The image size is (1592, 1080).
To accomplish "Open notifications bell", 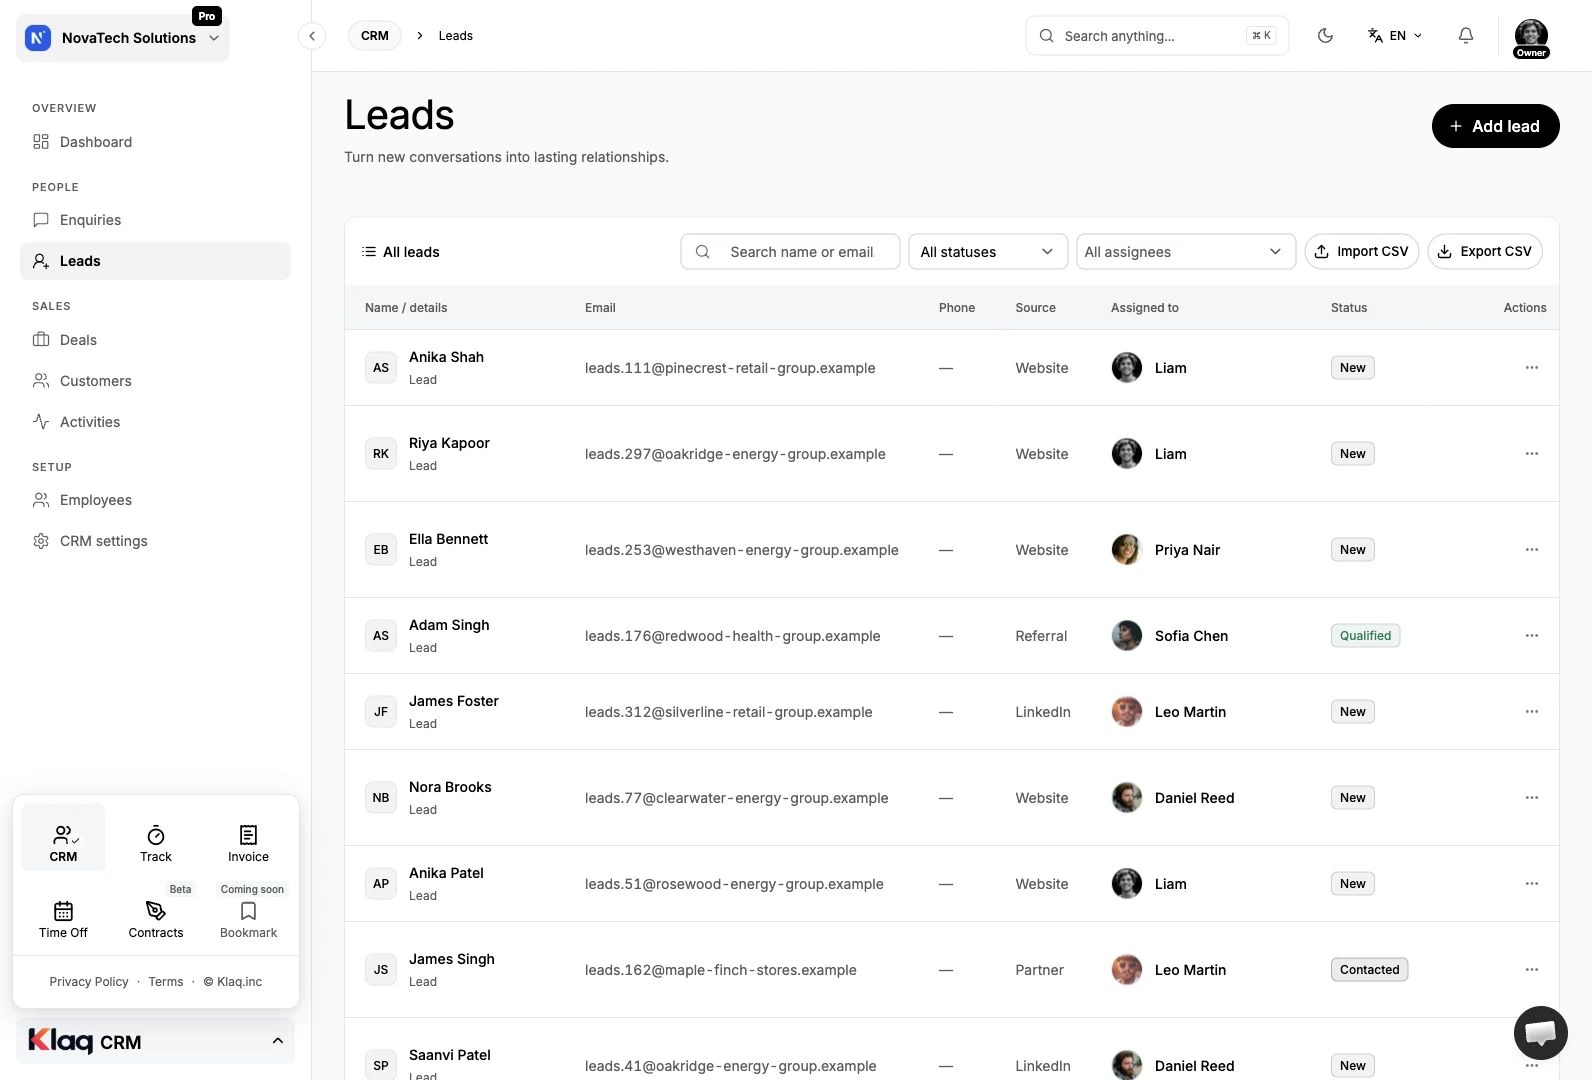I will tap(1465, 36).
